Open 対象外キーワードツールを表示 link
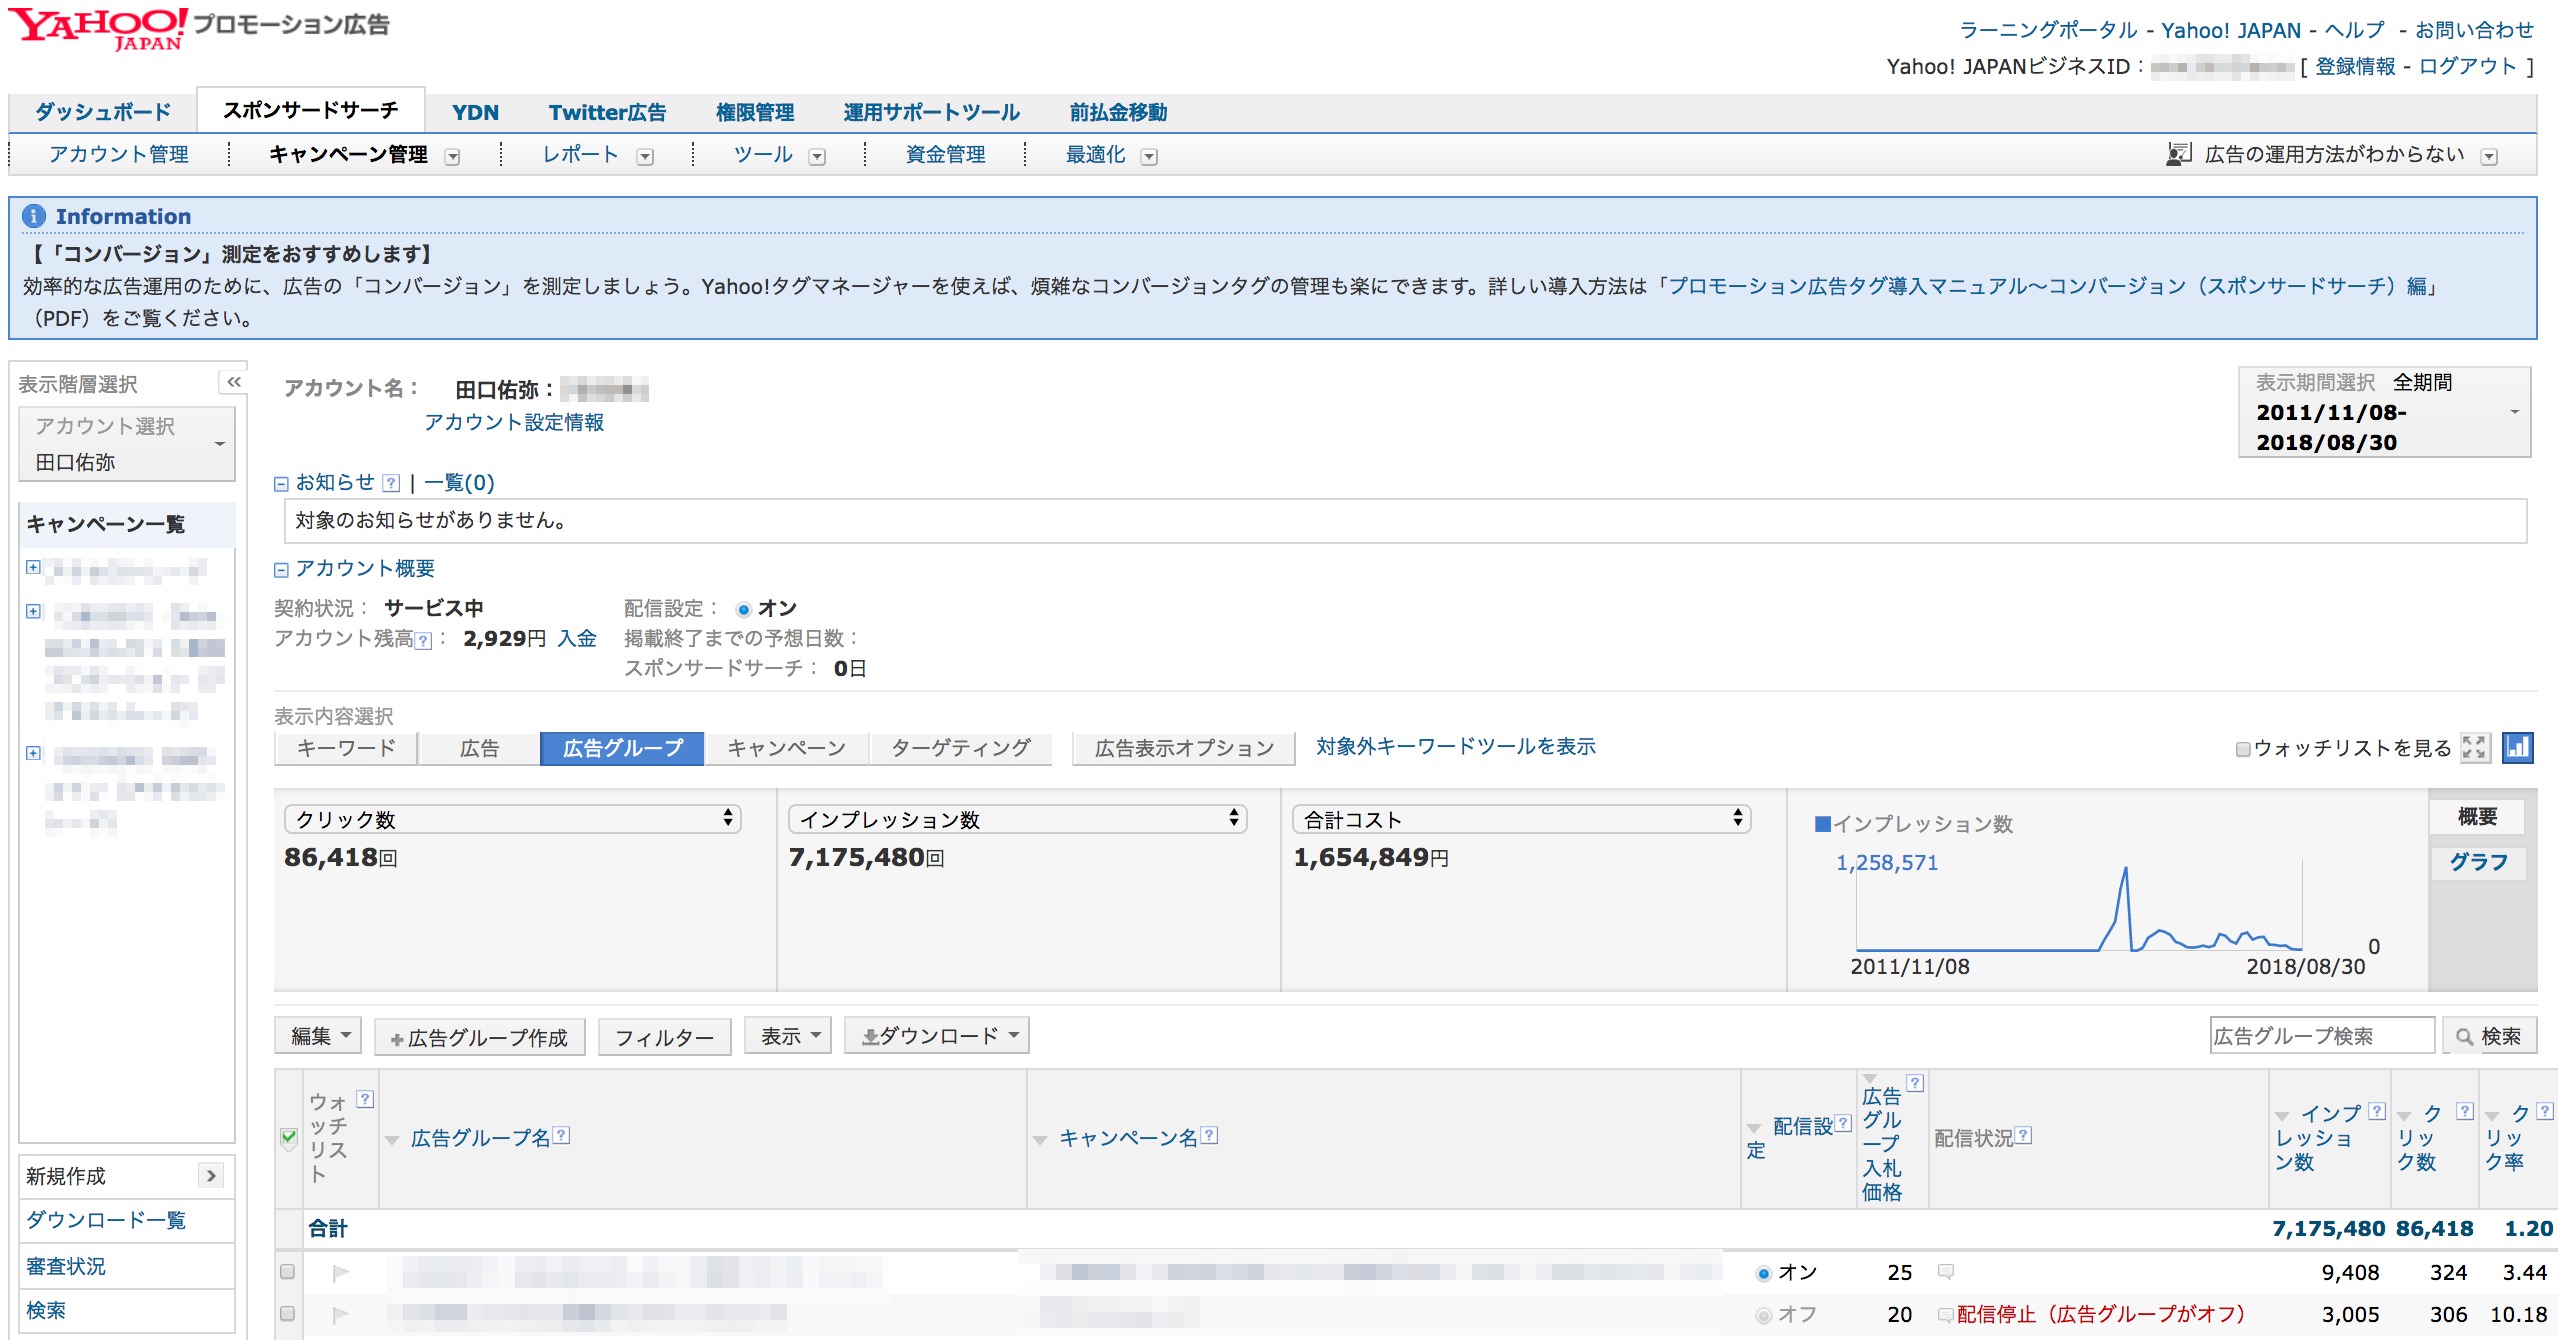This screenshot has width=2558, height=1340. tap(1456, 747)
